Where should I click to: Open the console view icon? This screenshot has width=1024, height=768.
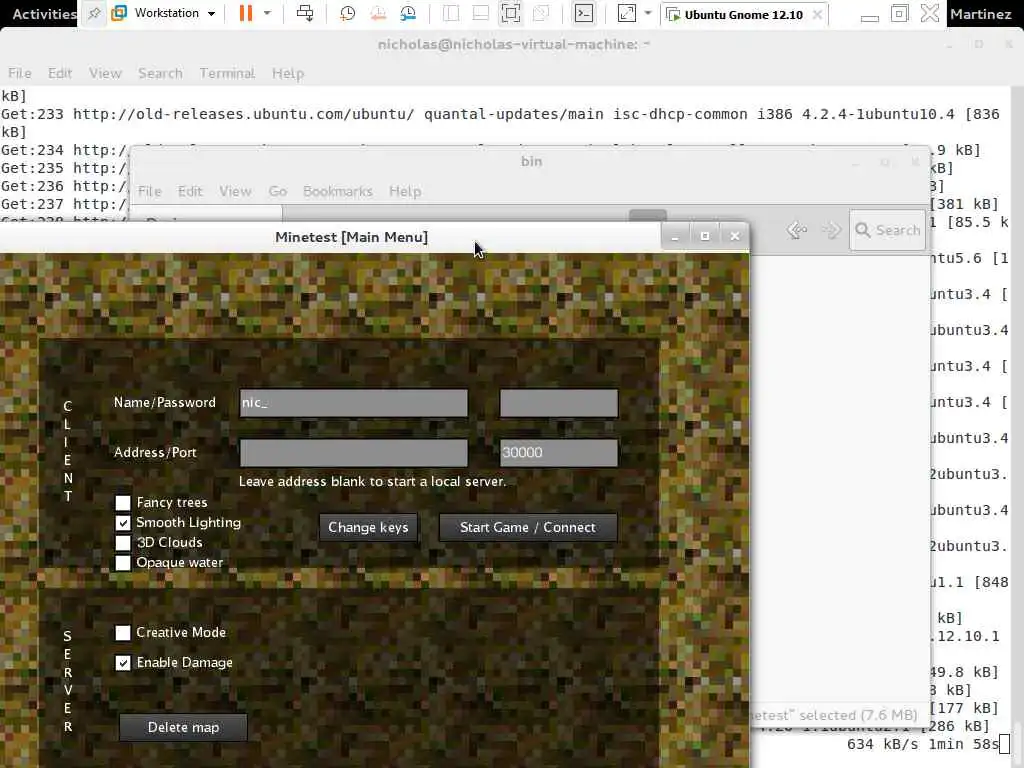click(583, 14)
